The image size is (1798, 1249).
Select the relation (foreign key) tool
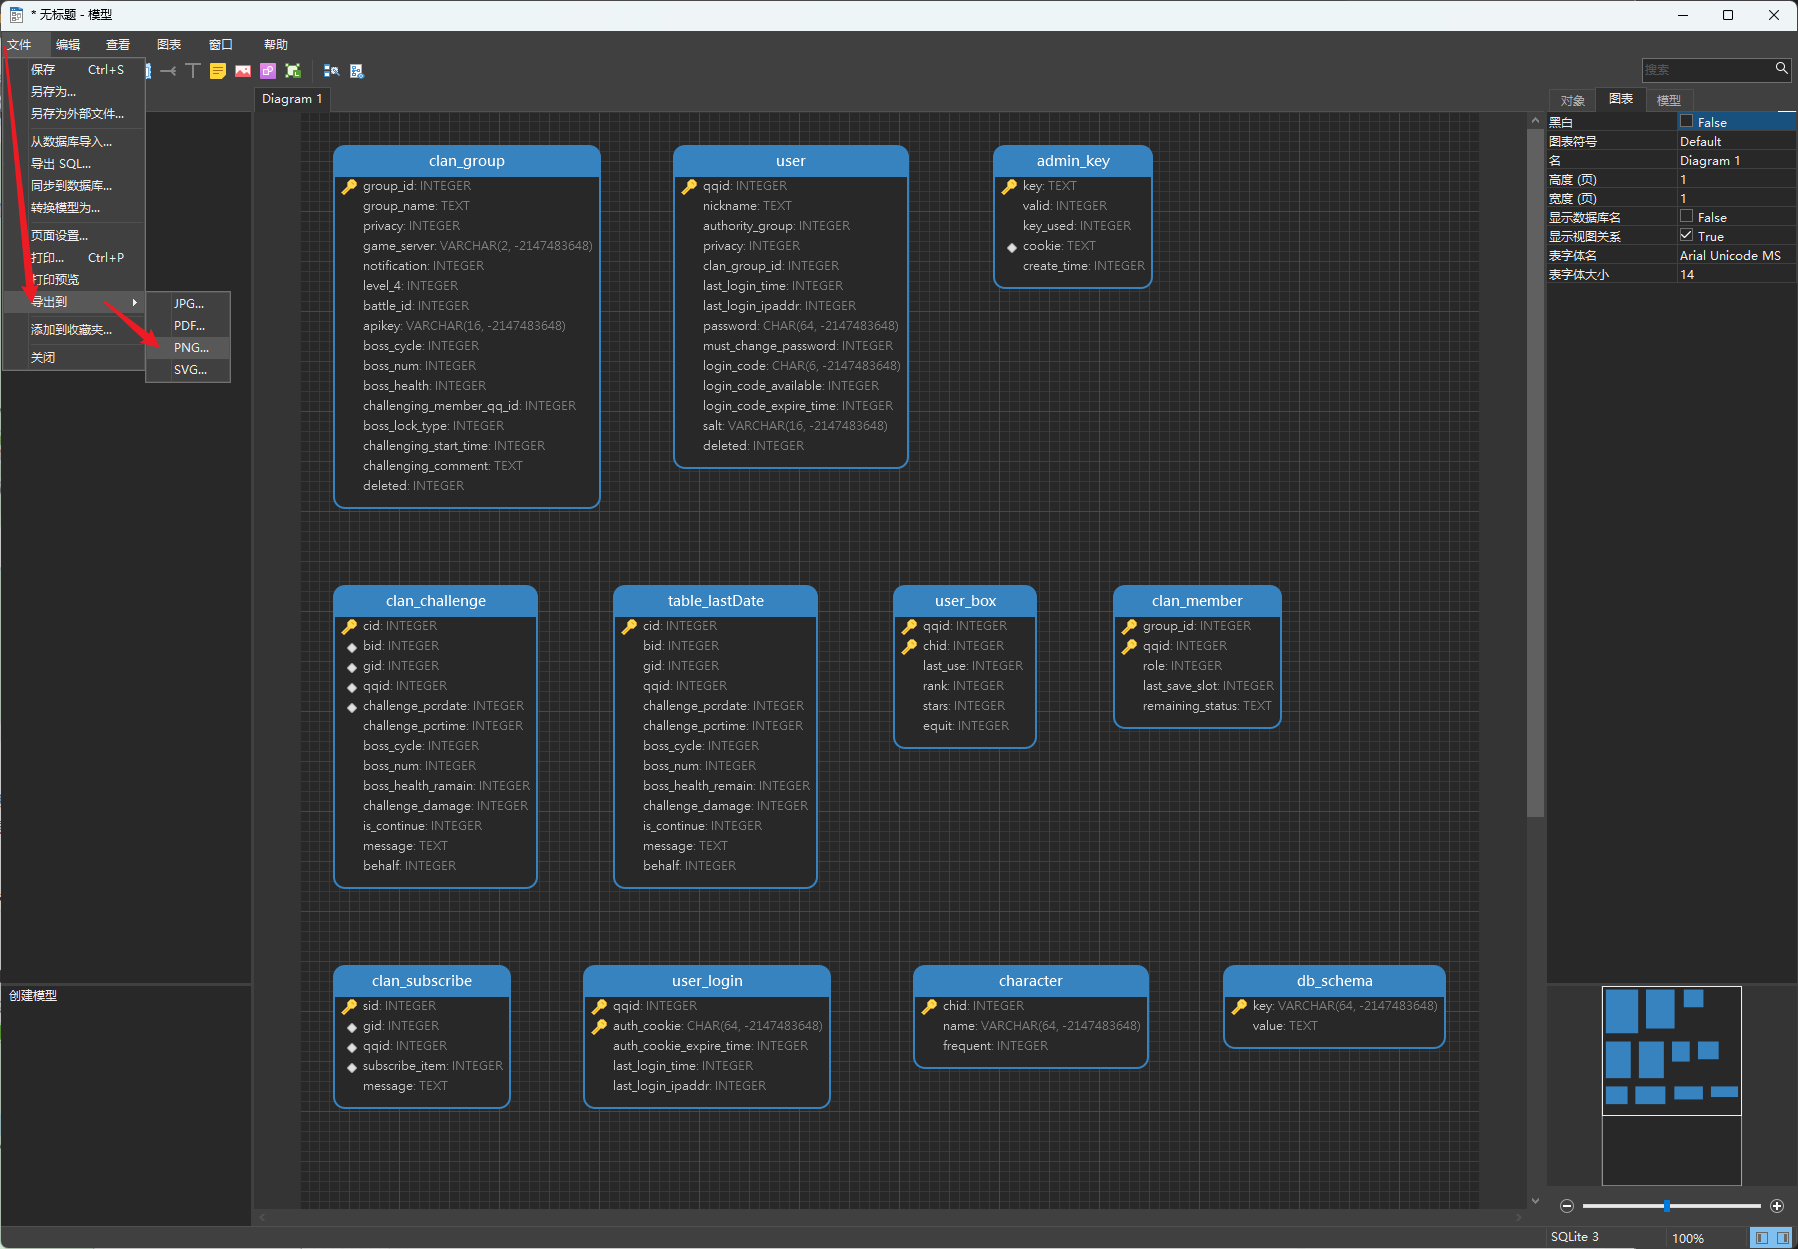(x=168, y=71)
